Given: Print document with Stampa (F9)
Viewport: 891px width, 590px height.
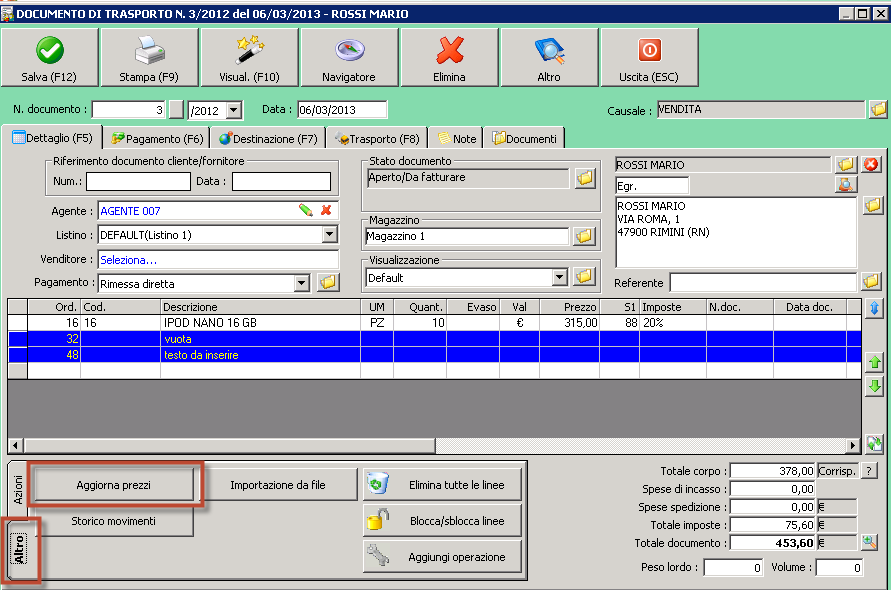Looking at the screenshot, I should tap(150, 58).
